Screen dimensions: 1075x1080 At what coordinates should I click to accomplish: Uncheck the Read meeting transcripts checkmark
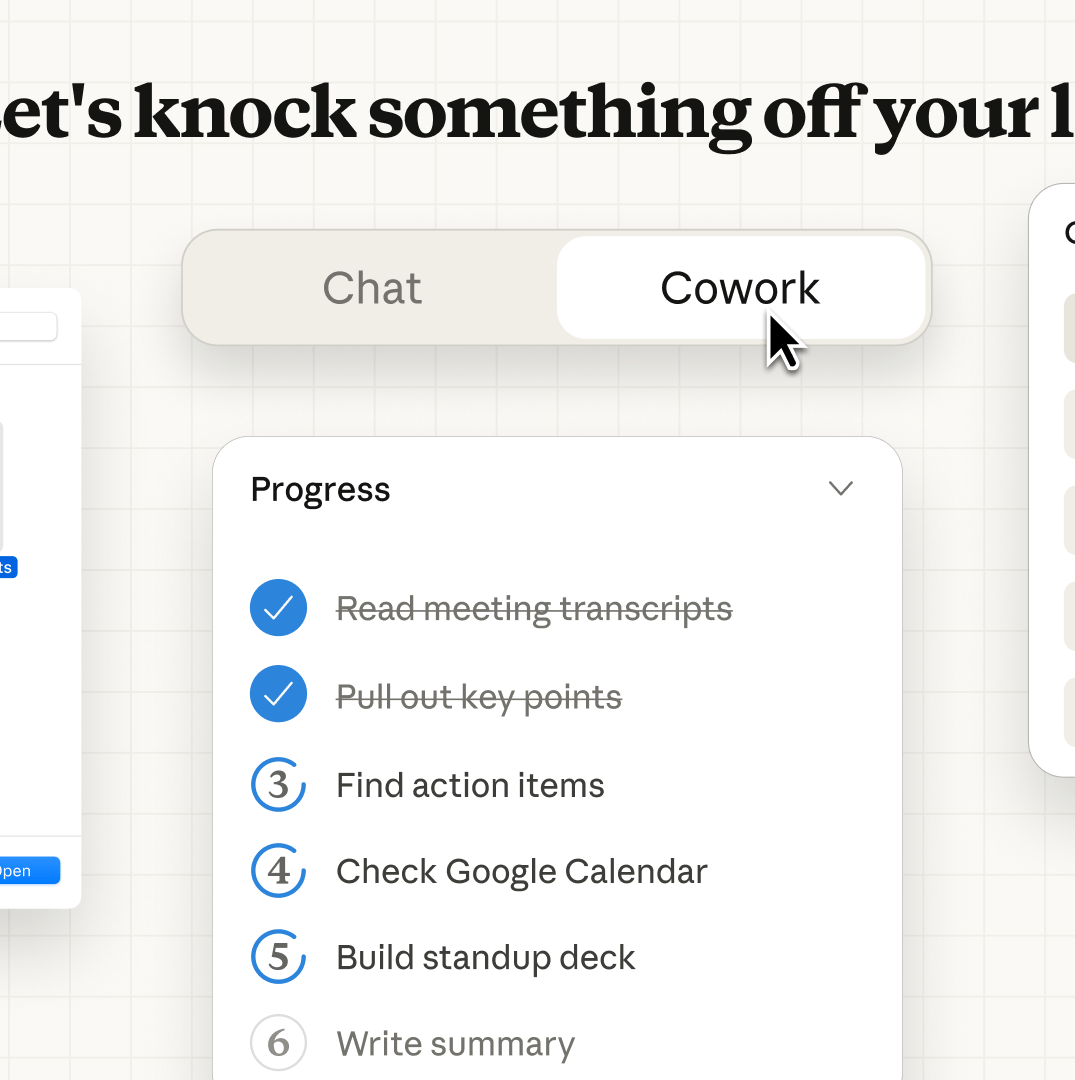click(x=278, y=608)
